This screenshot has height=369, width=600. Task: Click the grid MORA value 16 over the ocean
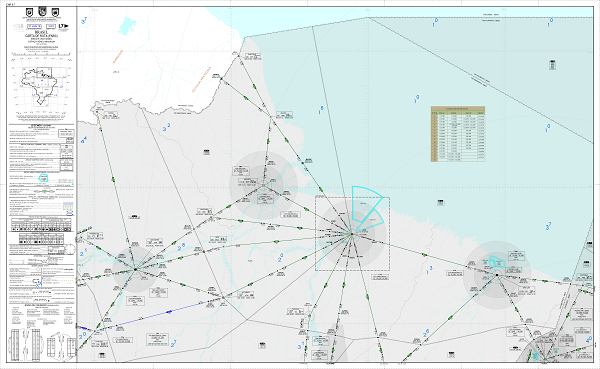[x=321, y=111]
